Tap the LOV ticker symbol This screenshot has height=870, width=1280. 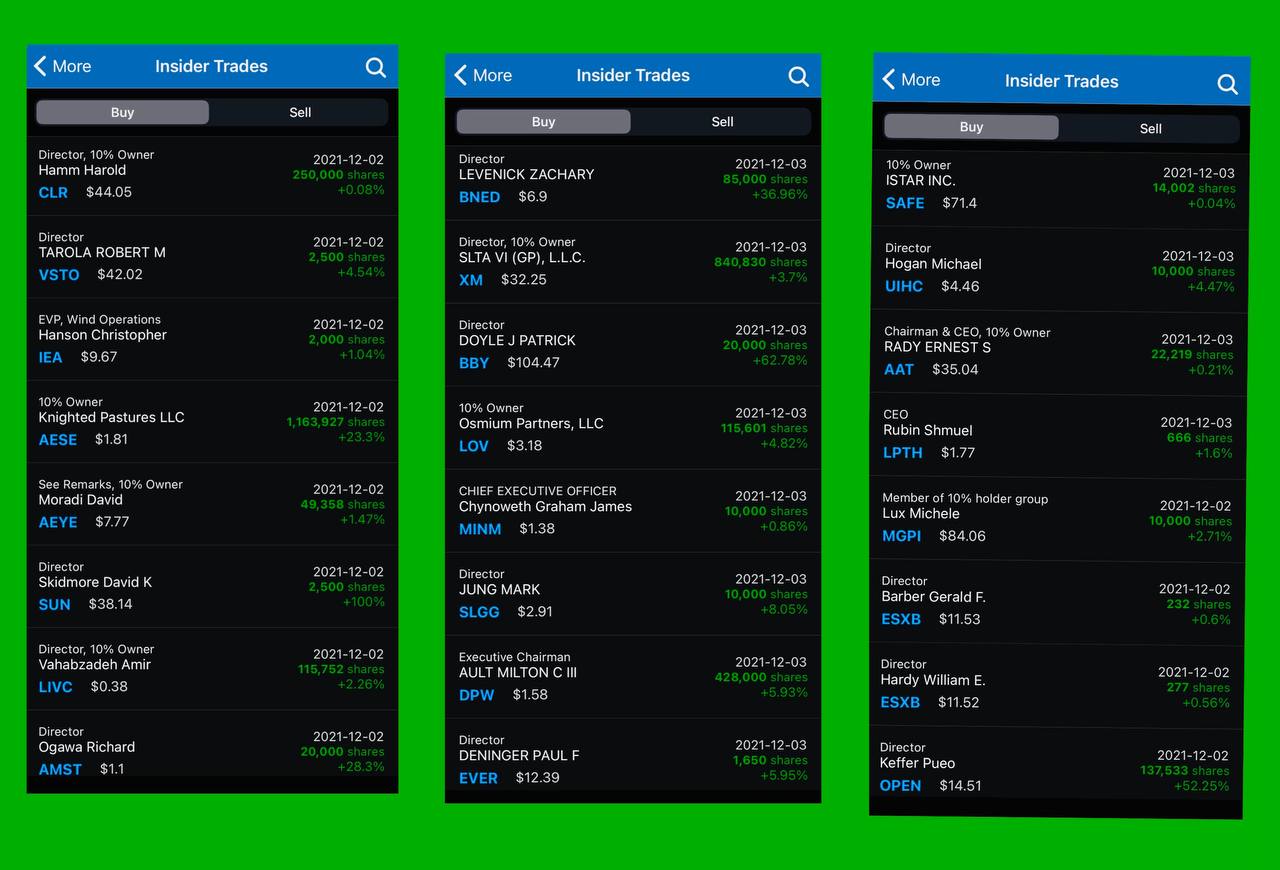[474, 446]
